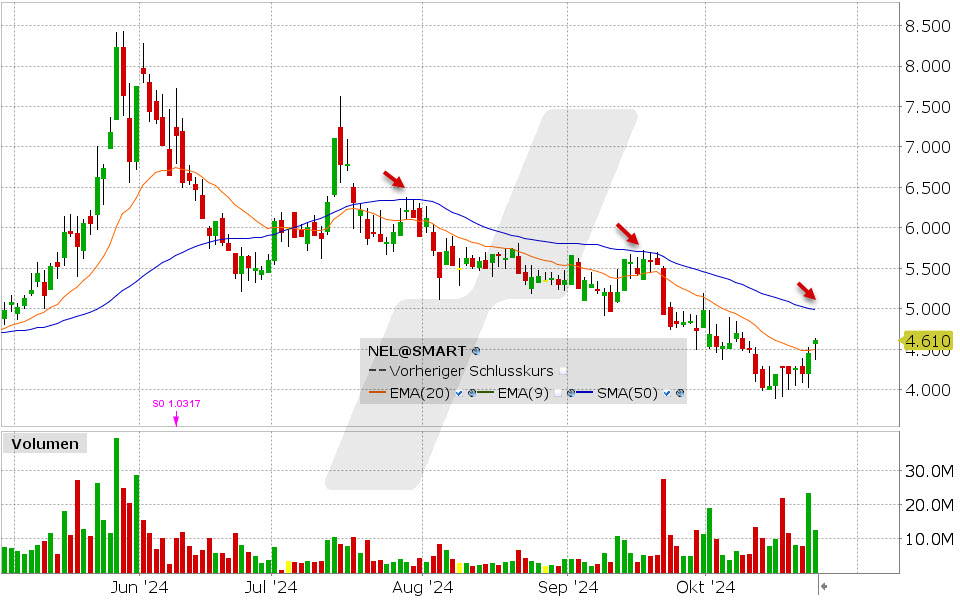Image resolution: width=960 pixels, height=600 pixels.
Task: Click the Vorheriger Schlusskurs legend text
Action: click(471, 371)
